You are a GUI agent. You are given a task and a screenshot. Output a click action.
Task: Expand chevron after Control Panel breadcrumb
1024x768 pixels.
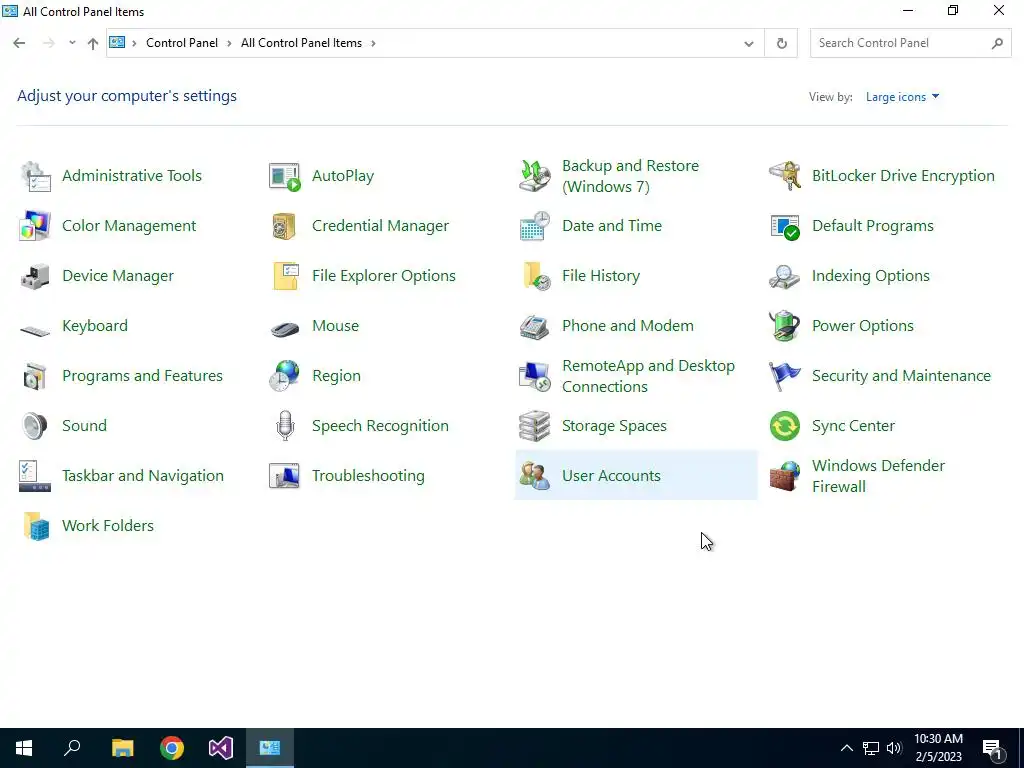[229, 43]
